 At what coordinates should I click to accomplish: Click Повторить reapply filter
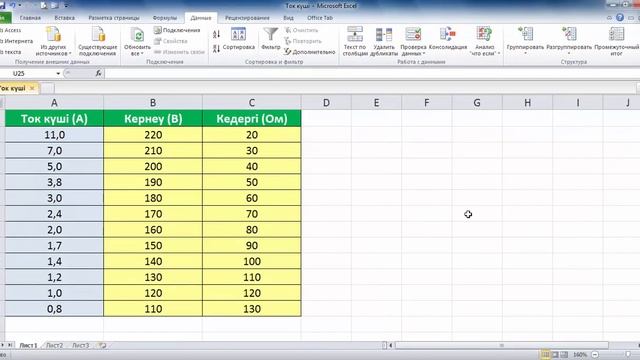(x=303, y=41)
